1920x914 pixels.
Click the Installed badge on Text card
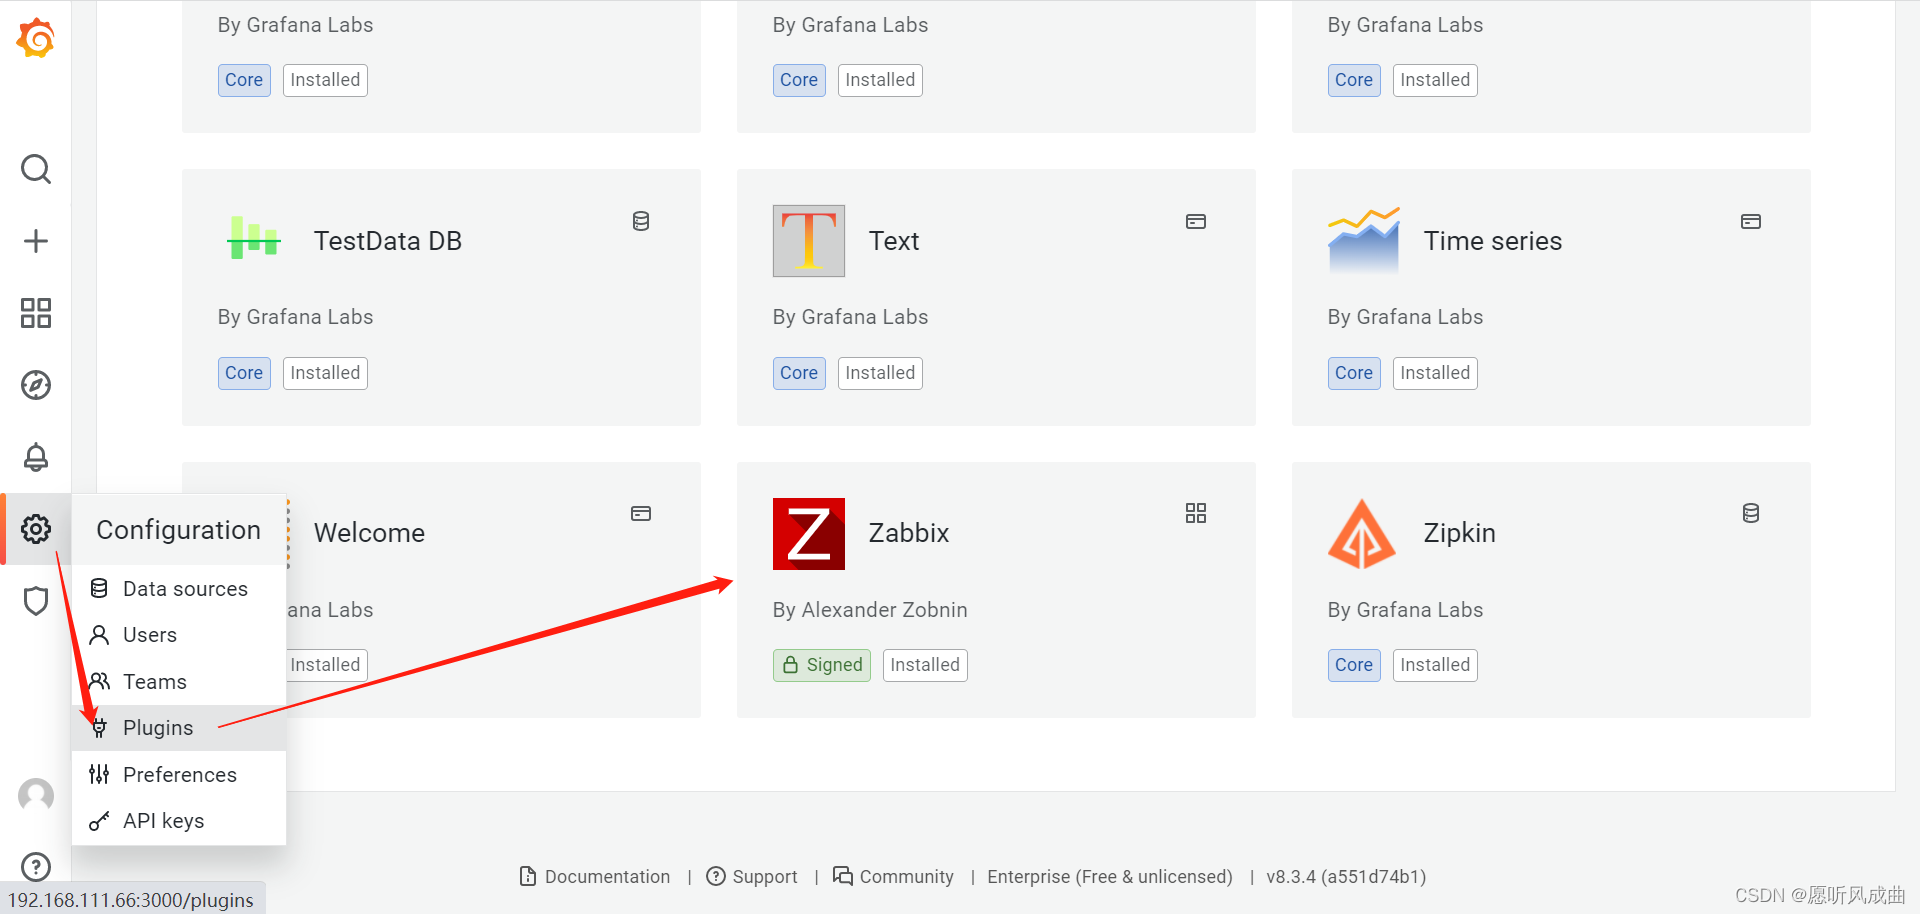coord(880,373)
